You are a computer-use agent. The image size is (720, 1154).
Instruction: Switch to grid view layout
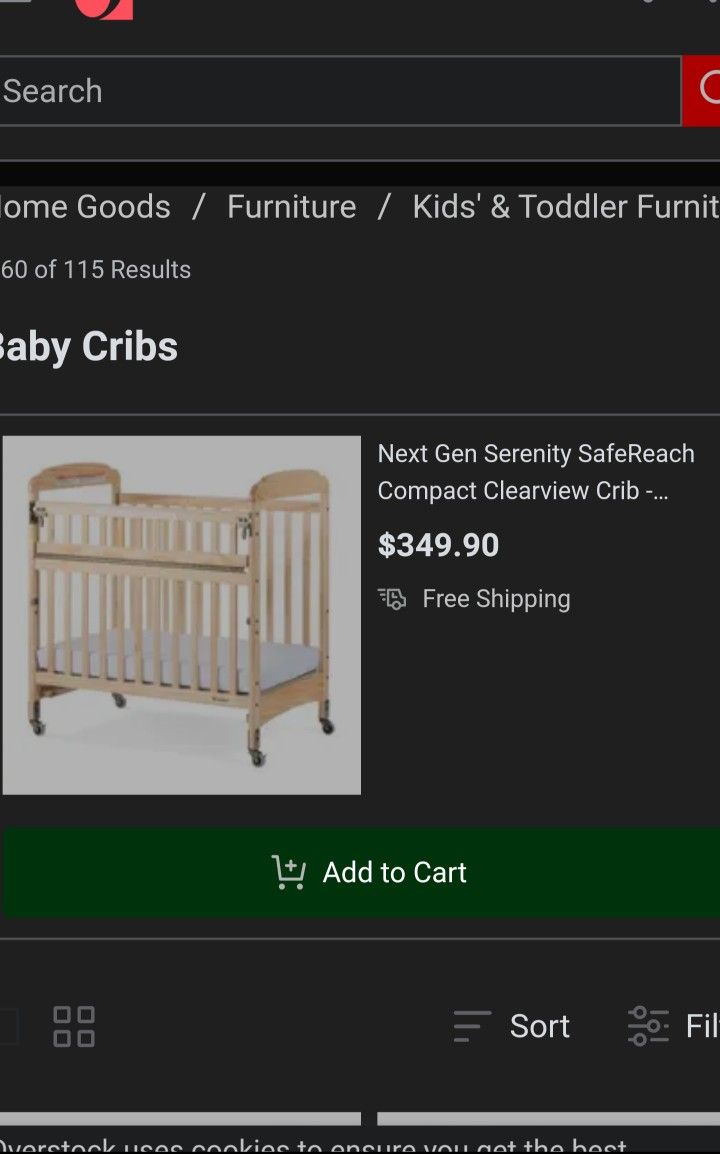pyautogui.click(x=74, y=1026)
